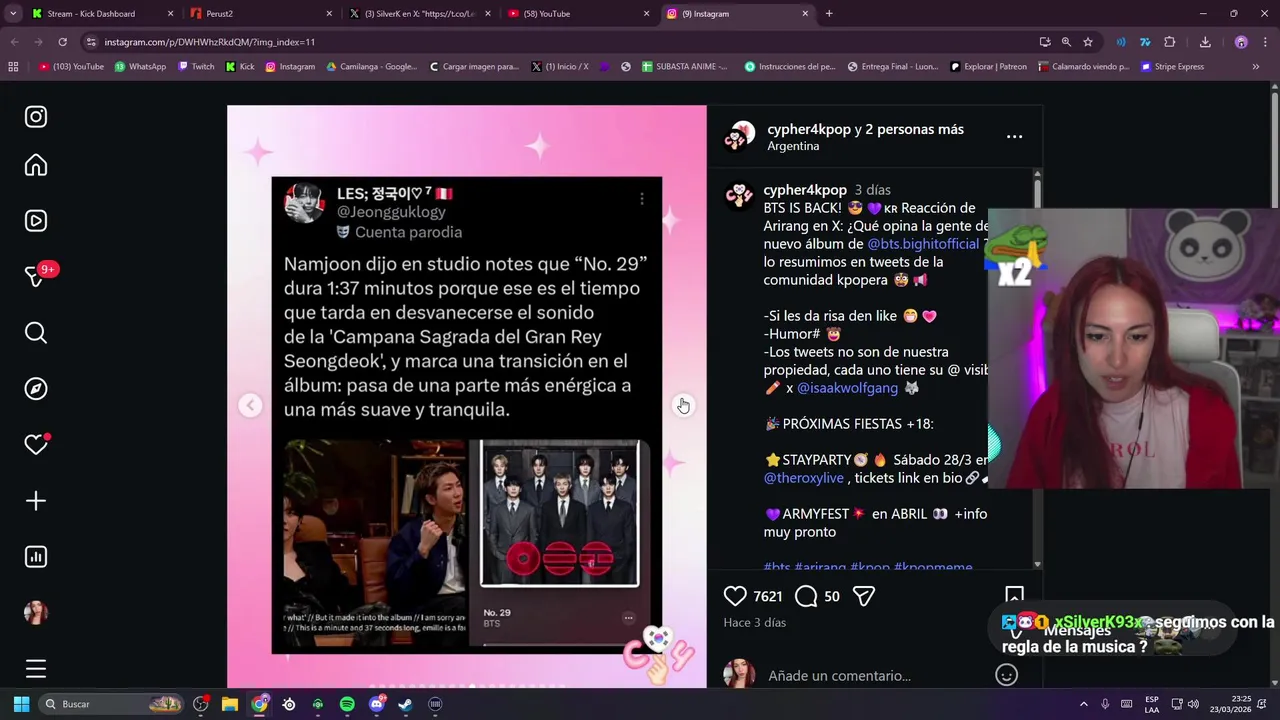The image size is (1280, 720).
Task: Go to previous carousel image
Action: [251, 405]
